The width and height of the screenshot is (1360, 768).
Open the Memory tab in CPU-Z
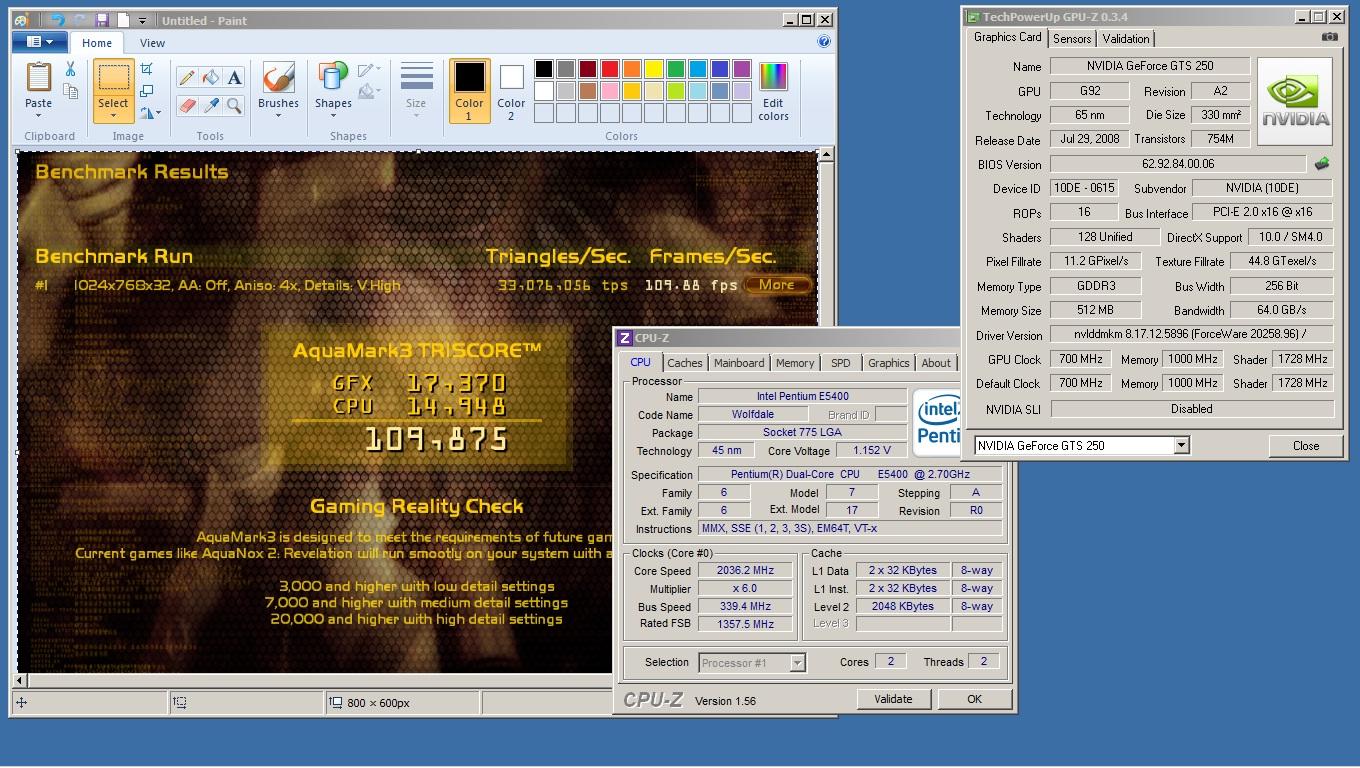click(x=795, y=363)
